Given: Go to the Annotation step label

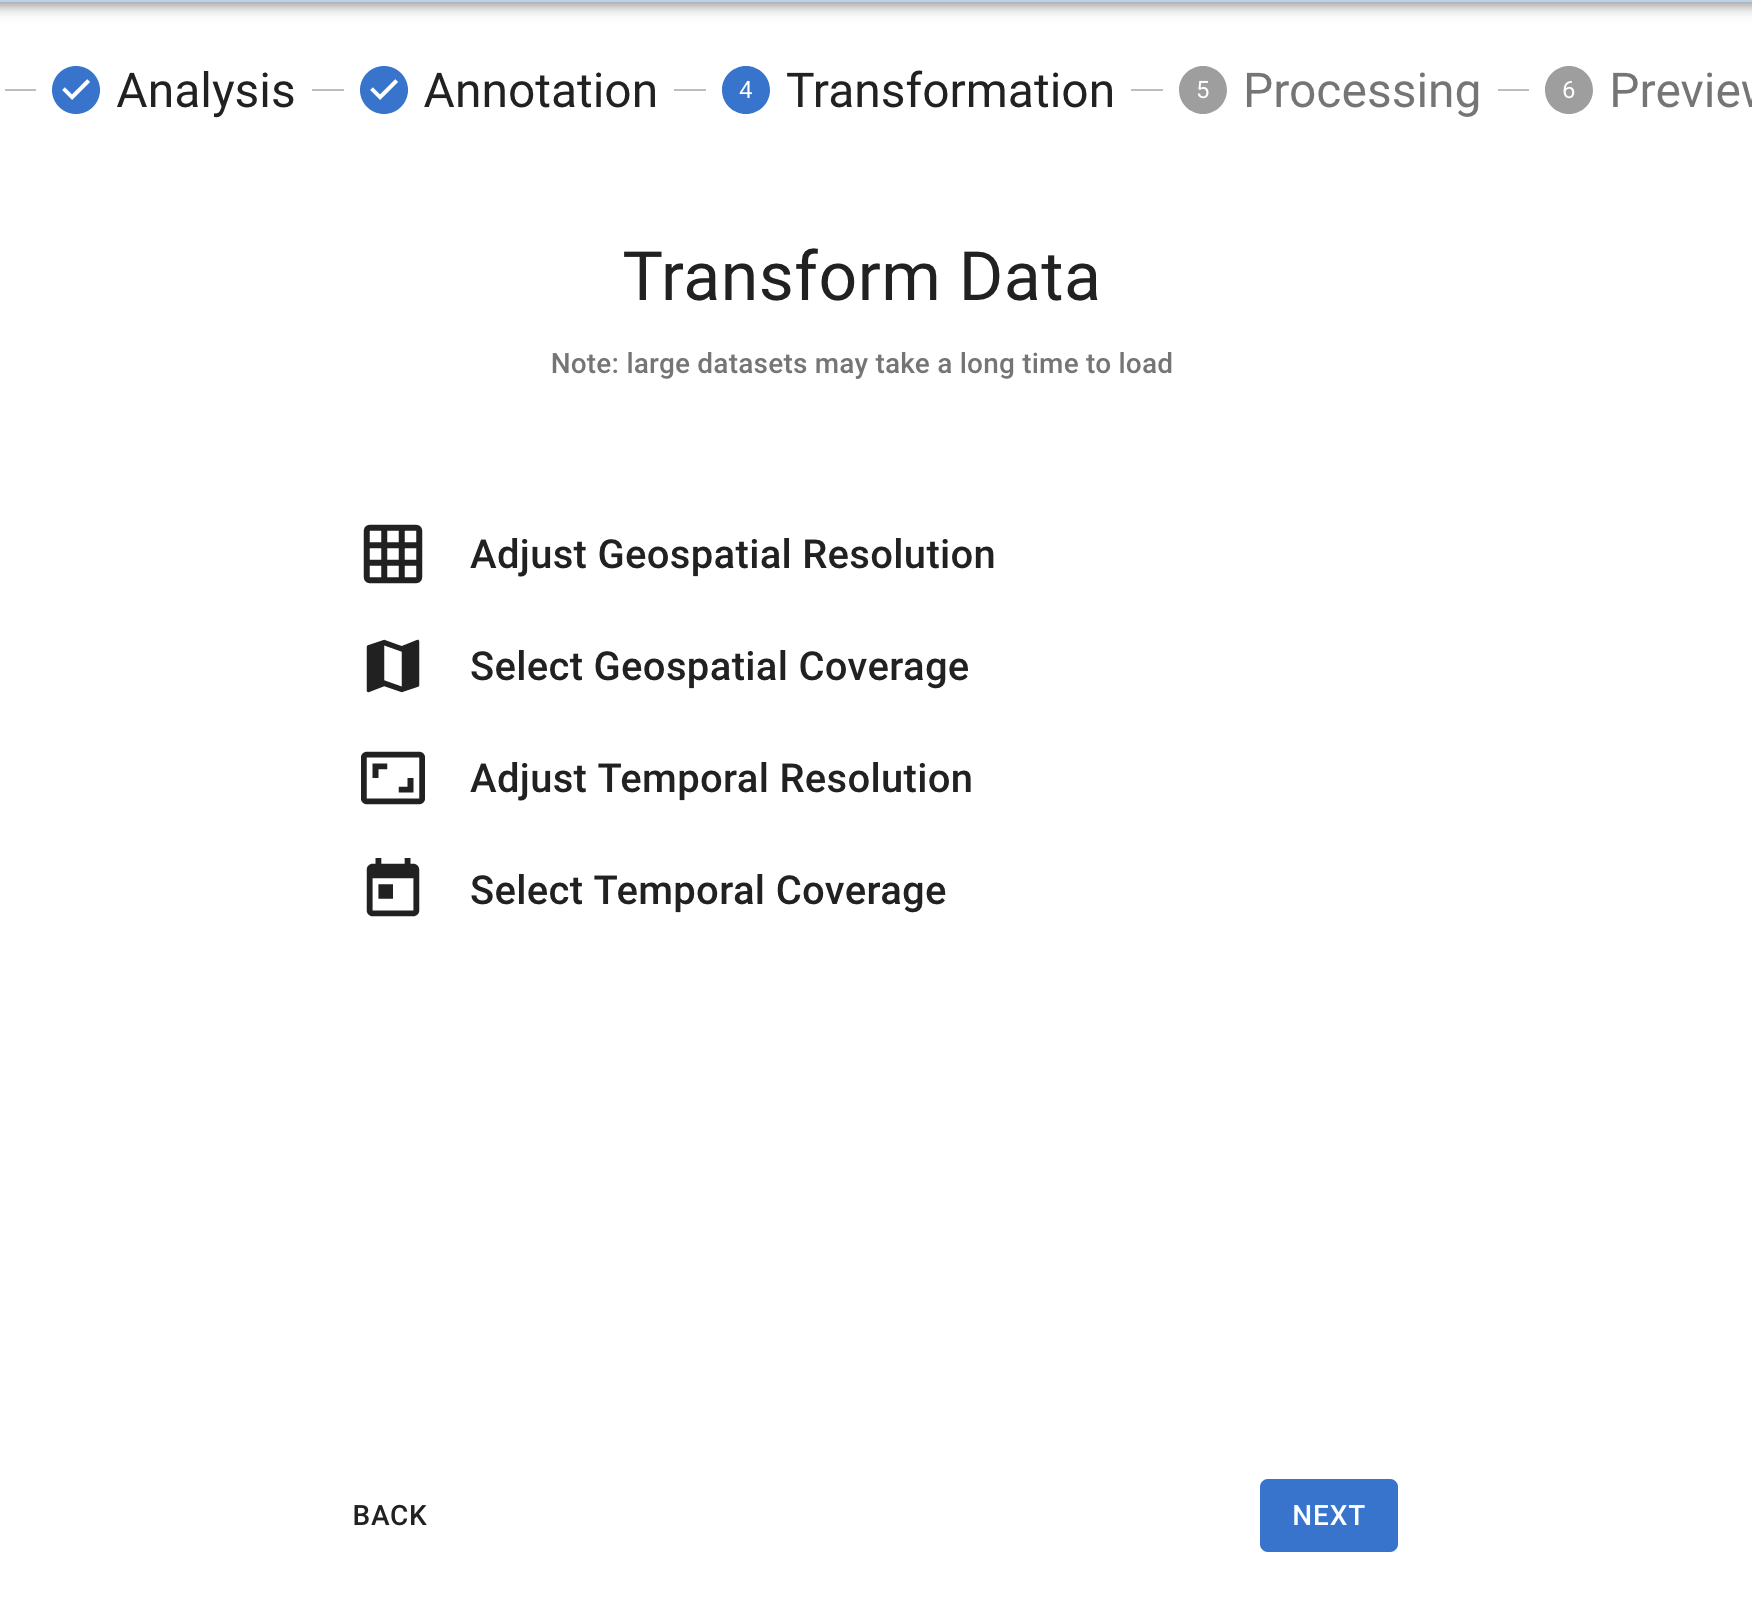Looking at the screenshot, I should tap(541, 91).
